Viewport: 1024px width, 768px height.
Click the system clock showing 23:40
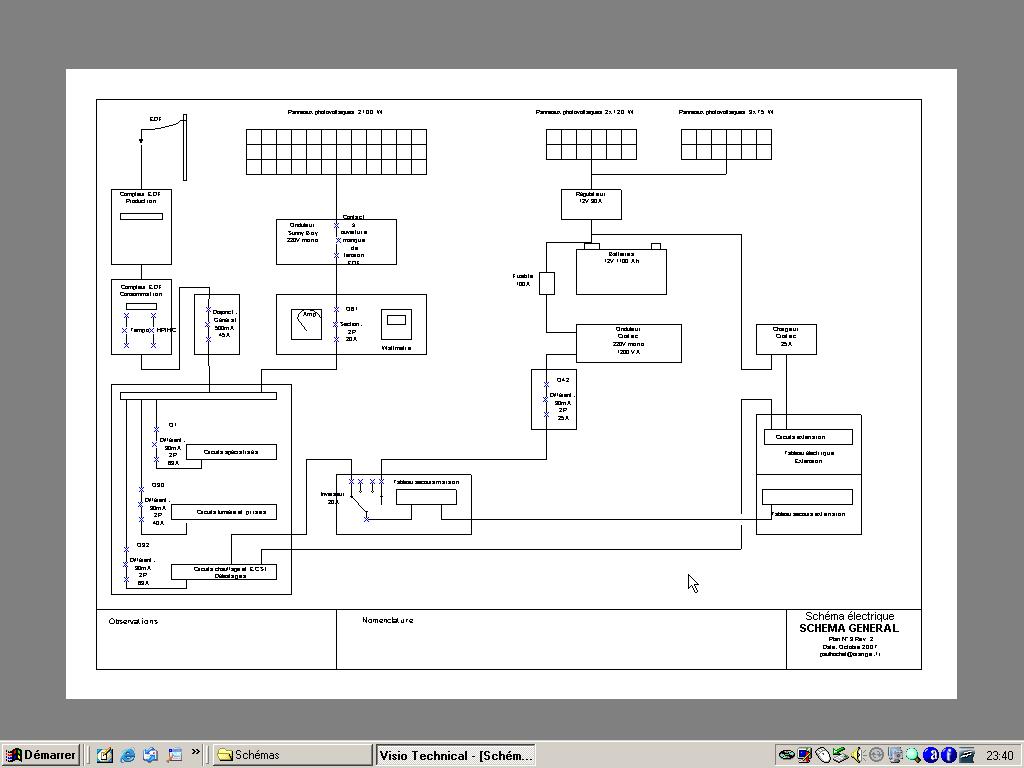(999, 756)
